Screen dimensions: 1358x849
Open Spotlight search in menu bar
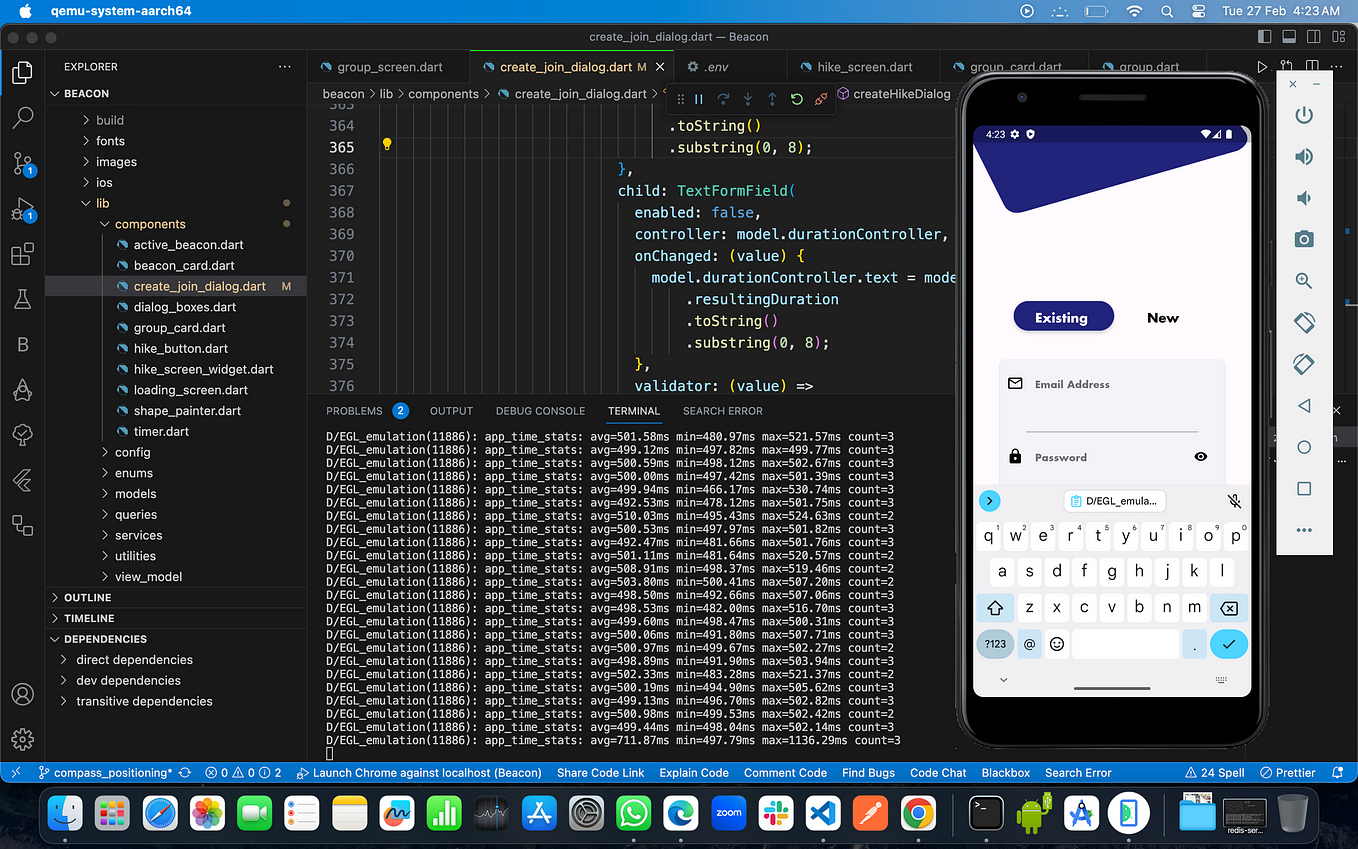pyautogui.click(x=1167, y=11)
